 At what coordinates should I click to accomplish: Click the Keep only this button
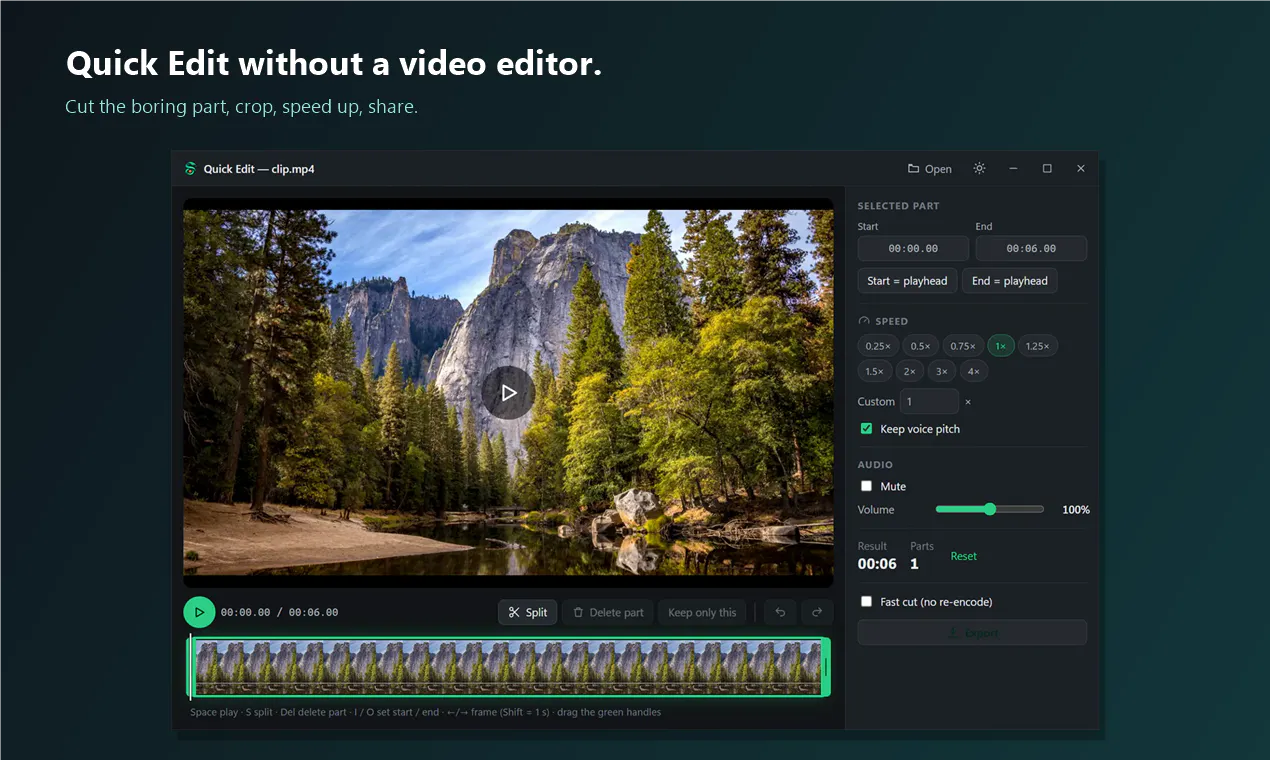702,612
